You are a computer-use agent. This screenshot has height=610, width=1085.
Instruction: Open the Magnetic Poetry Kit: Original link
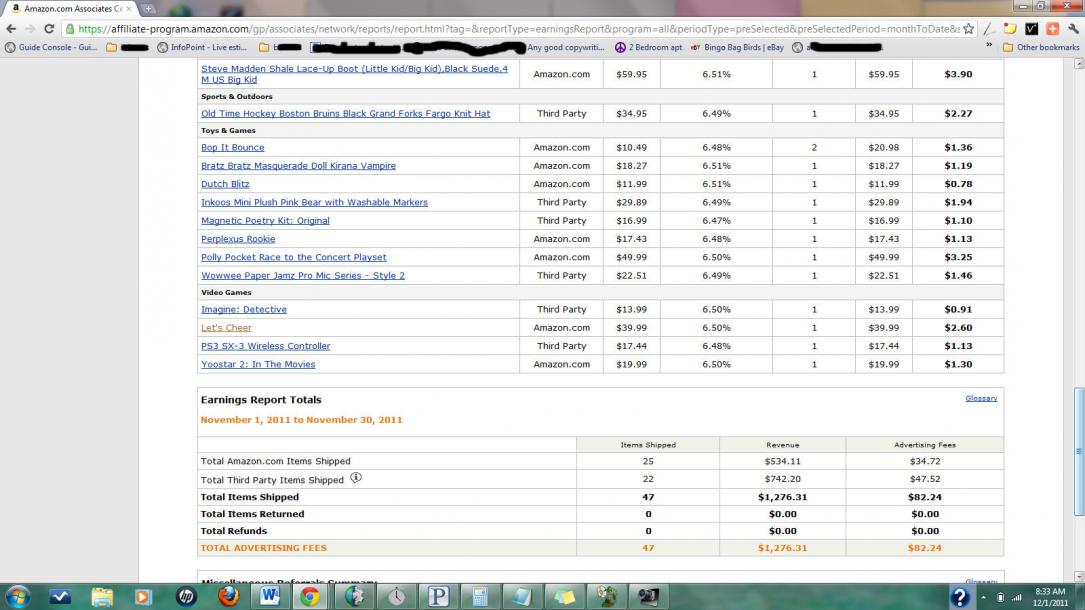click(x=265, y=221)
